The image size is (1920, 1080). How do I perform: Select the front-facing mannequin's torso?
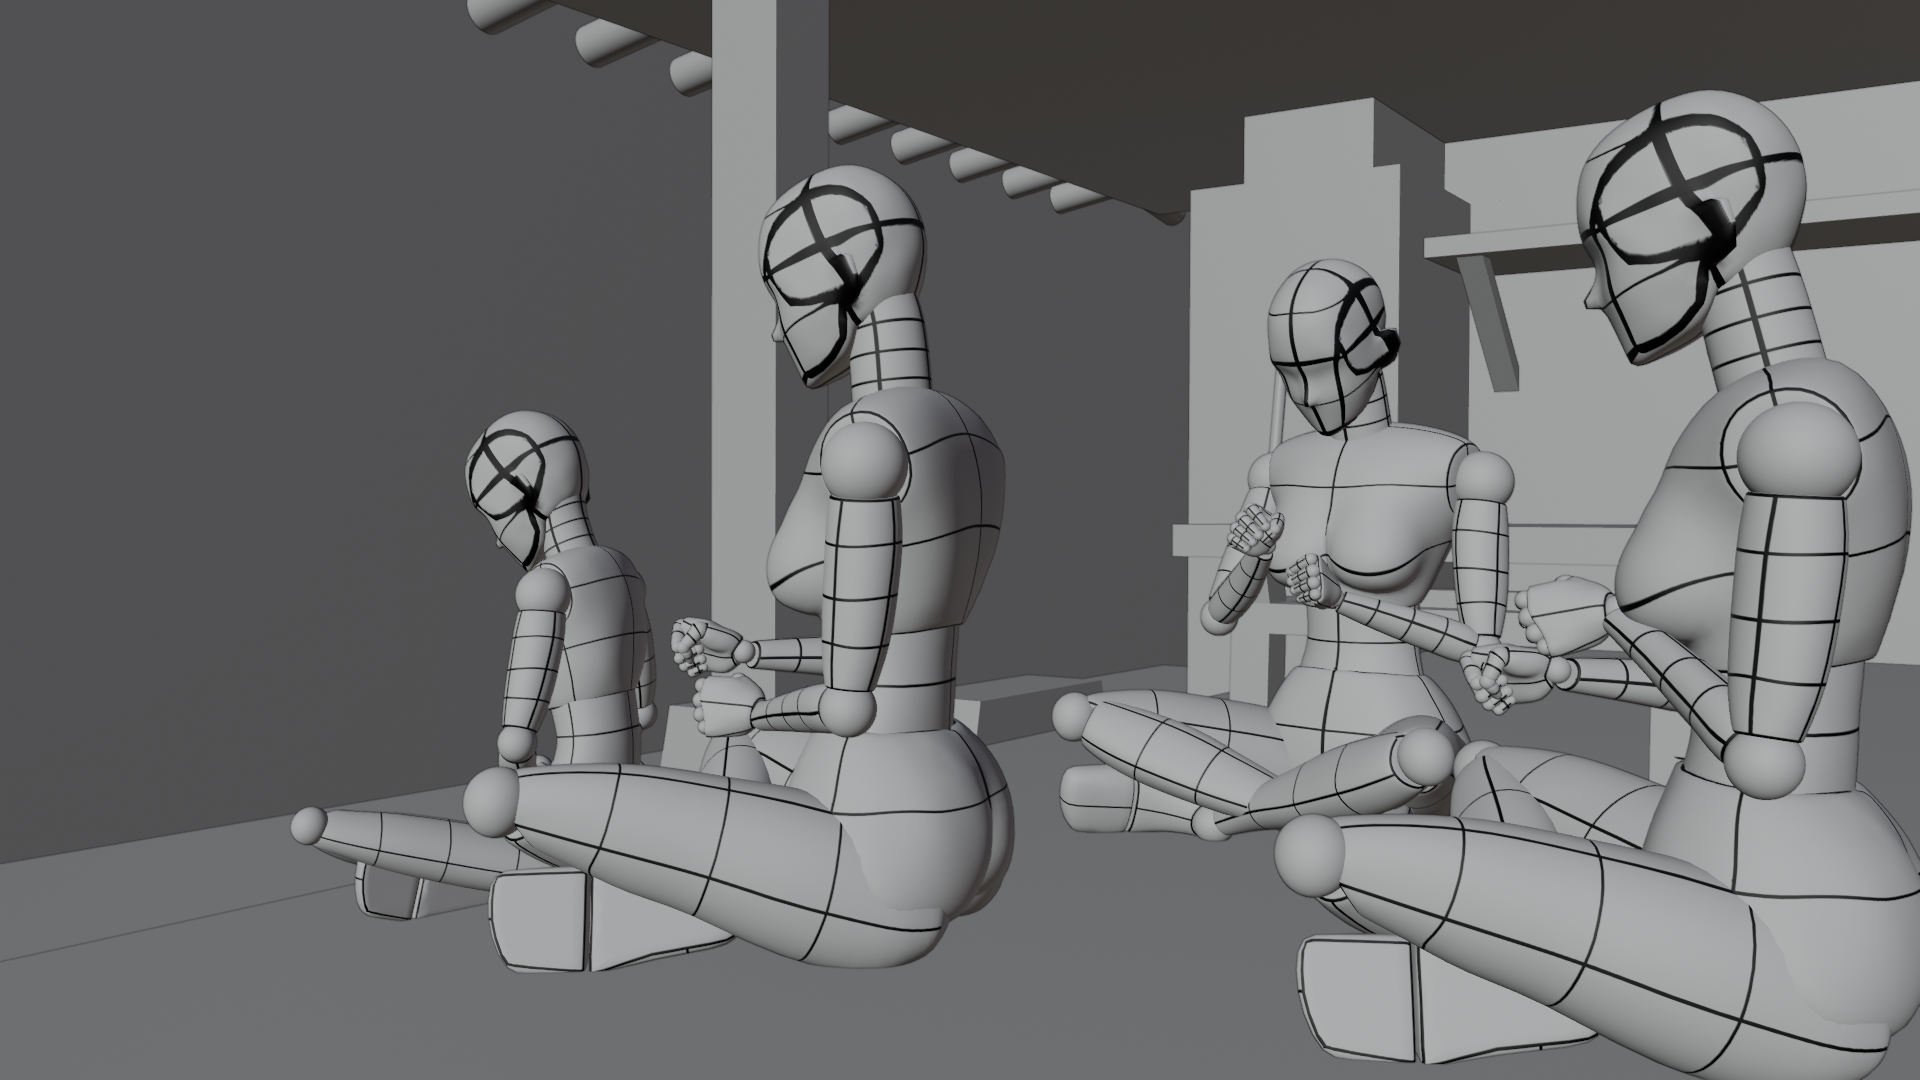point(1358,545)
